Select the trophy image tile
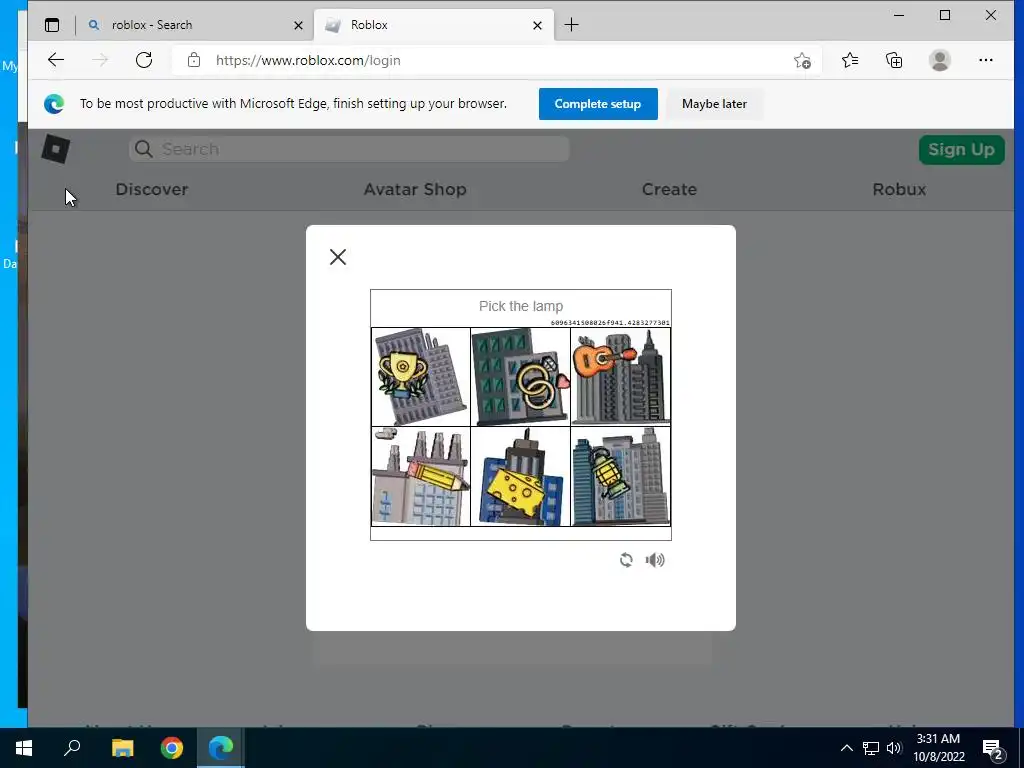The height and width of the screenshot is (768, 1024). tap(421, 377)
